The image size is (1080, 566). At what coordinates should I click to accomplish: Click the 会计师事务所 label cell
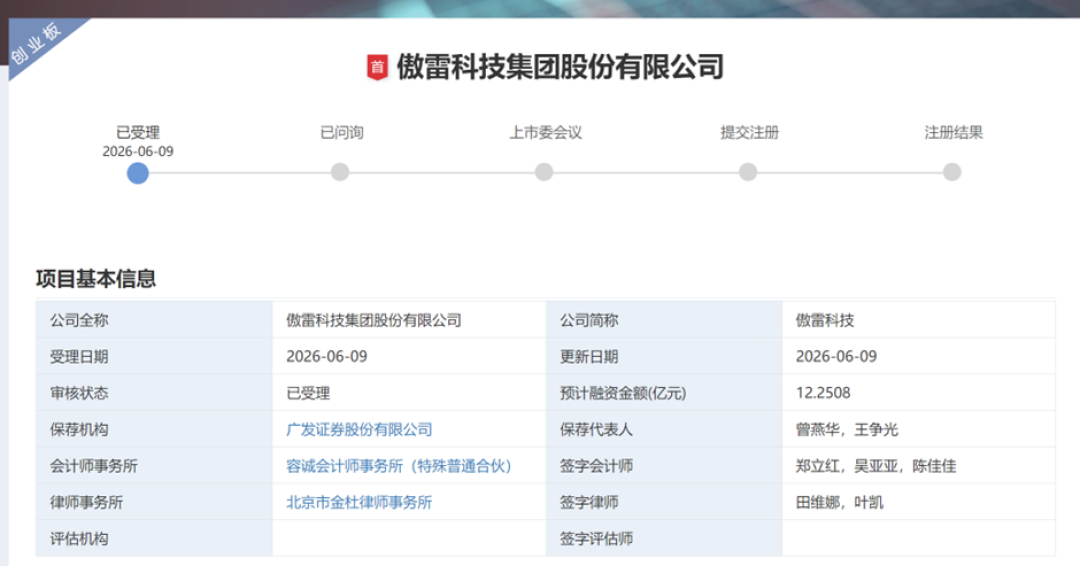154,466
